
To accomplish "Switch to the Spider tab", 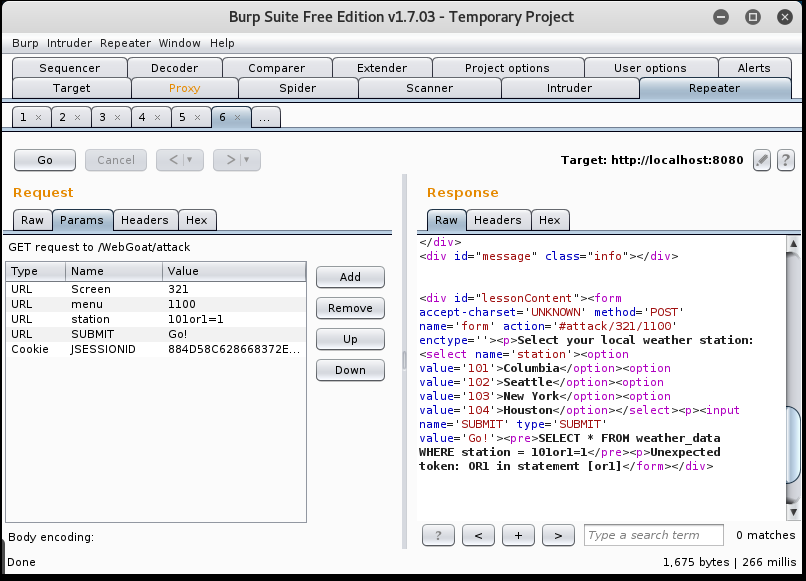I will [298, 88].
